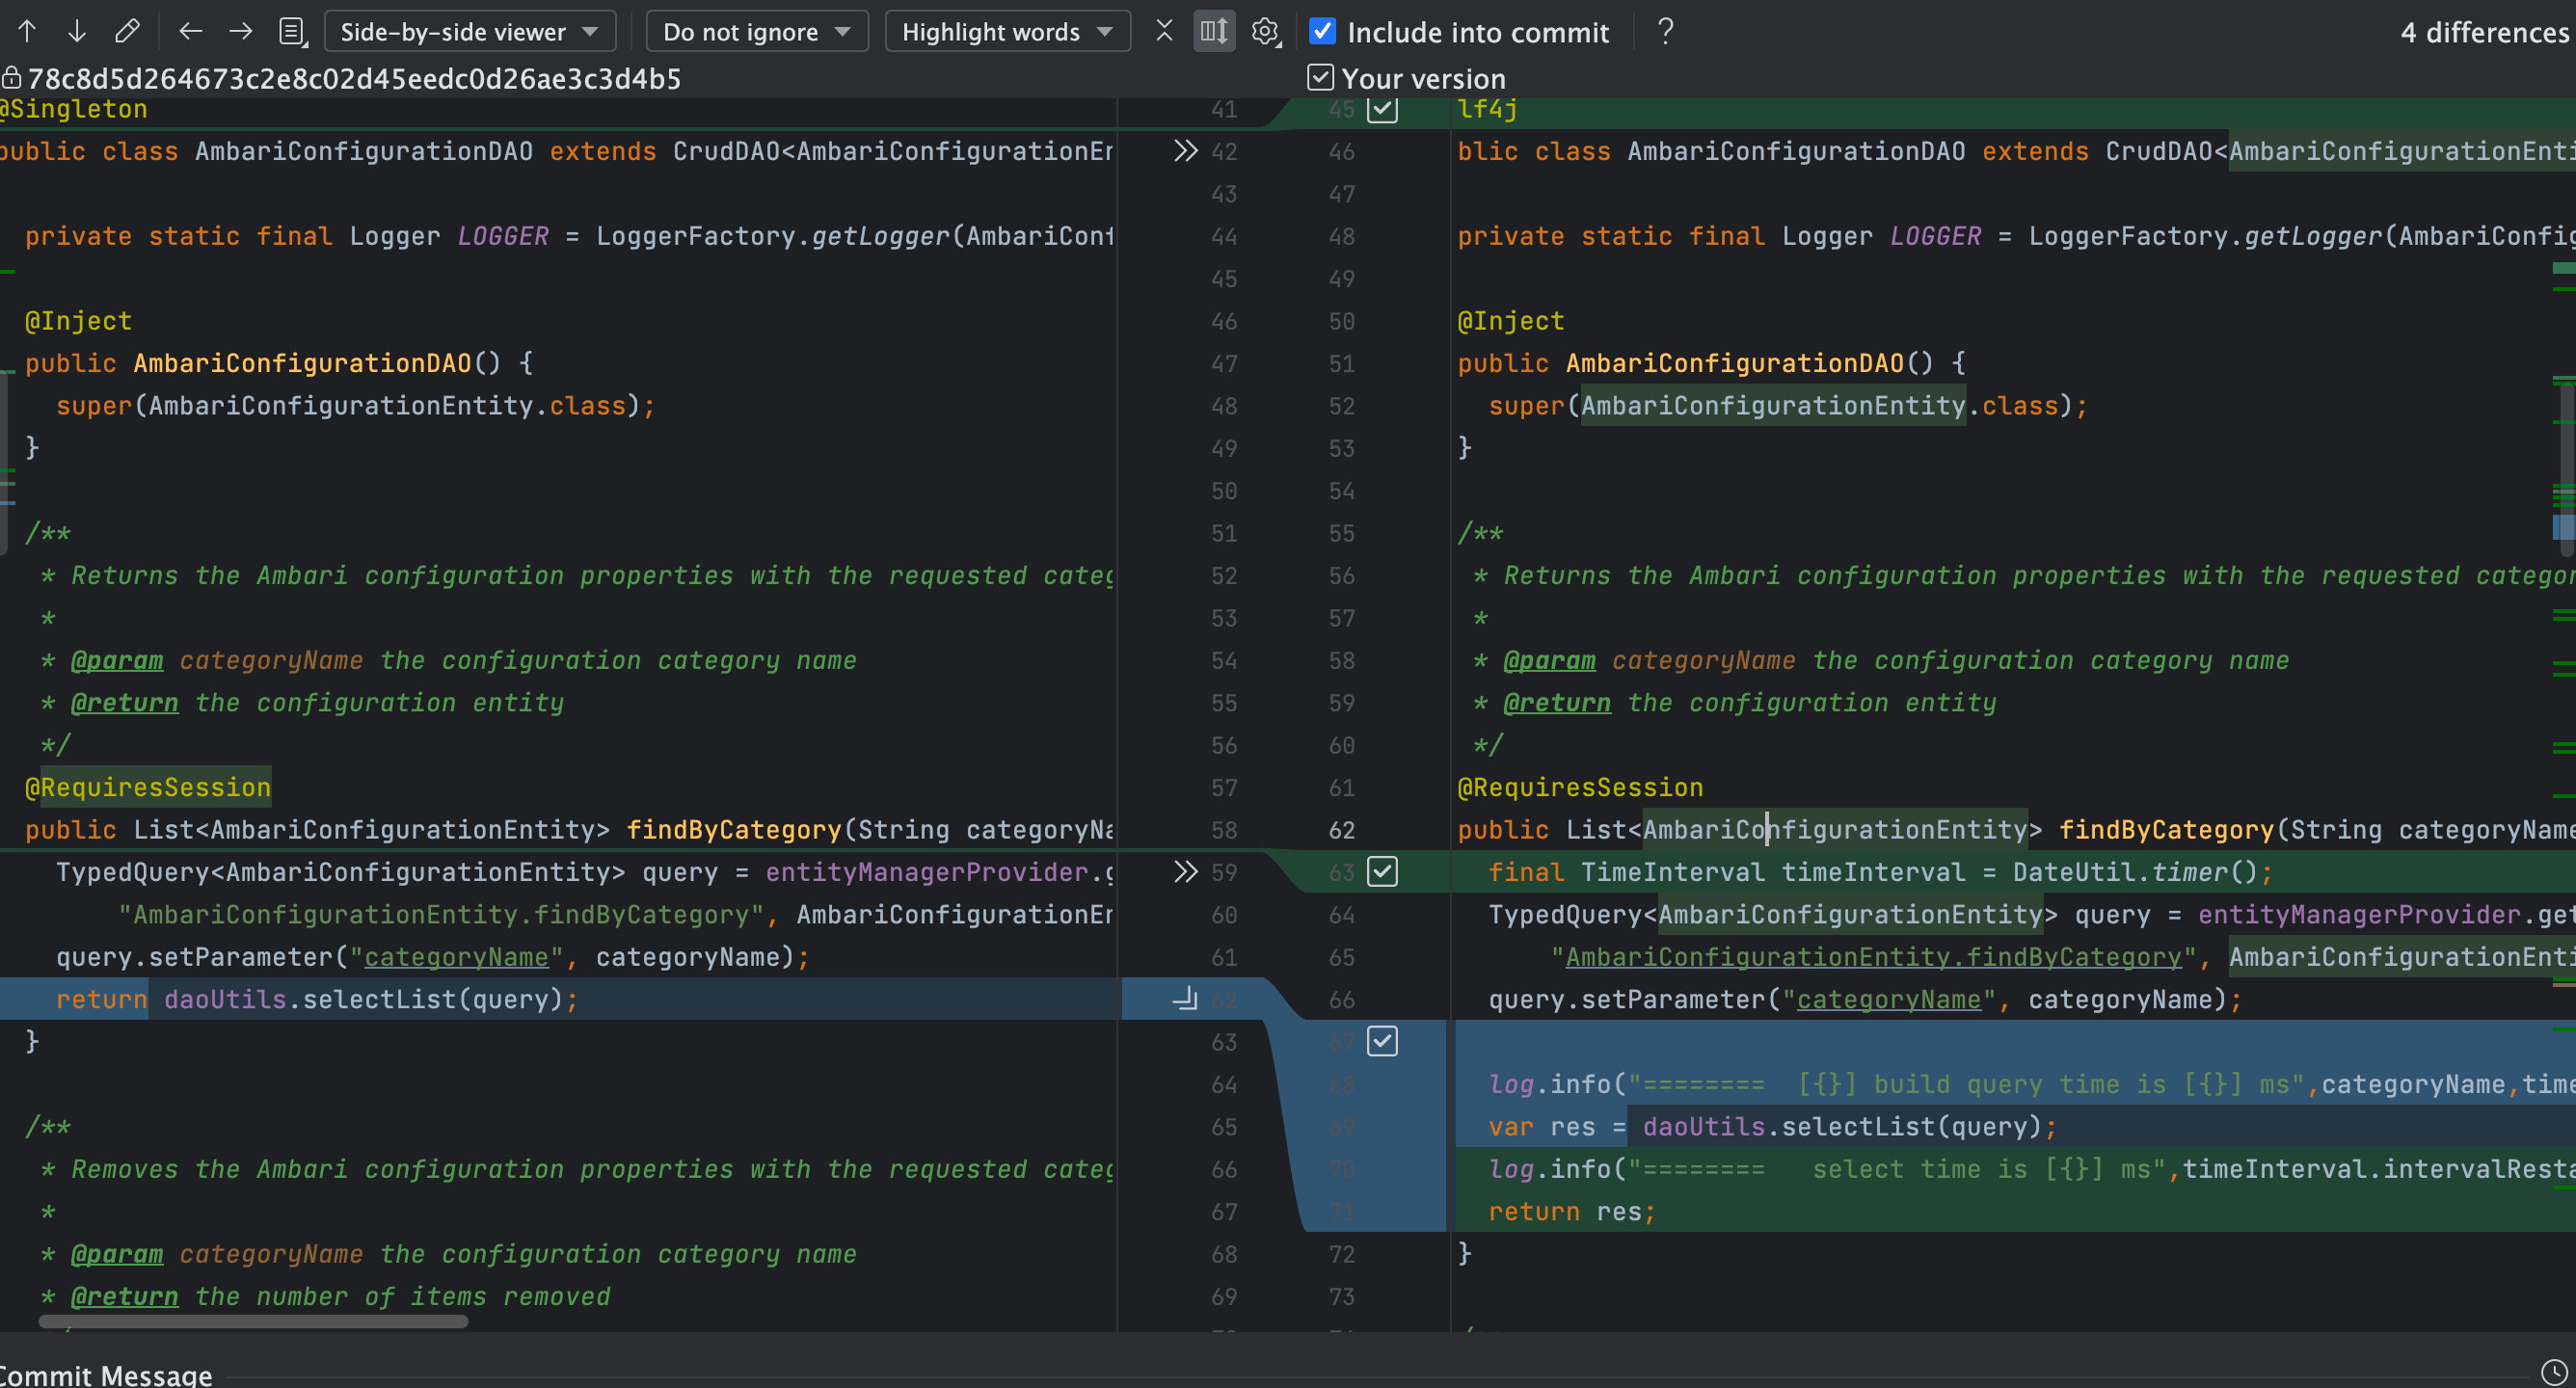This screenshot has width=2576, height=1388.
Task: Click 'return res;' line in right pane
Action: pyautogui.click(x=1572, y=1211)
